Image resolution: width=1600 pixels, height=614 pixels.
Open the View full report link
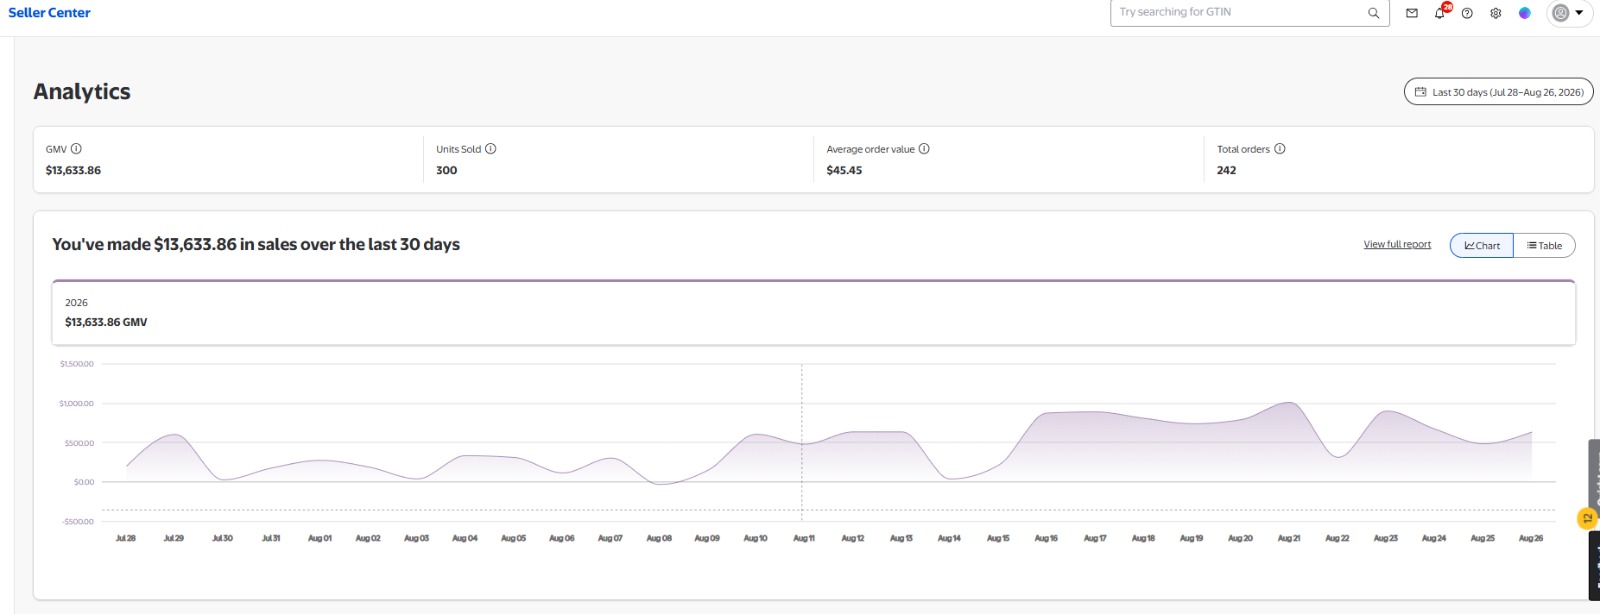(x=1396, y=244)
